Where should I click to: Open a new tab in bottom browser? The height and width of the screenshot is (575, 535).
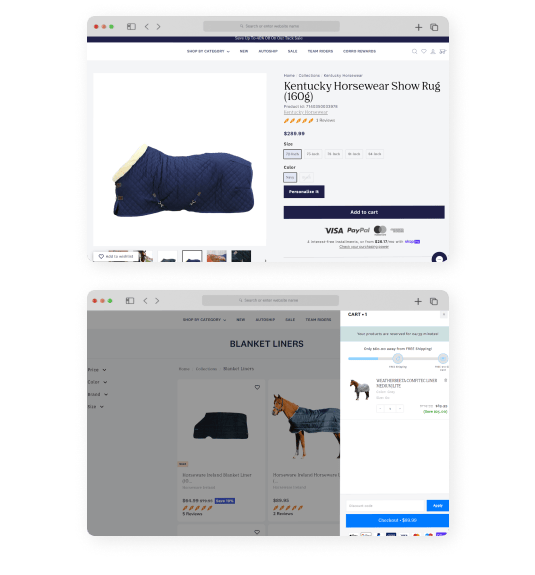pyautogui.click(x=418, y=301)
